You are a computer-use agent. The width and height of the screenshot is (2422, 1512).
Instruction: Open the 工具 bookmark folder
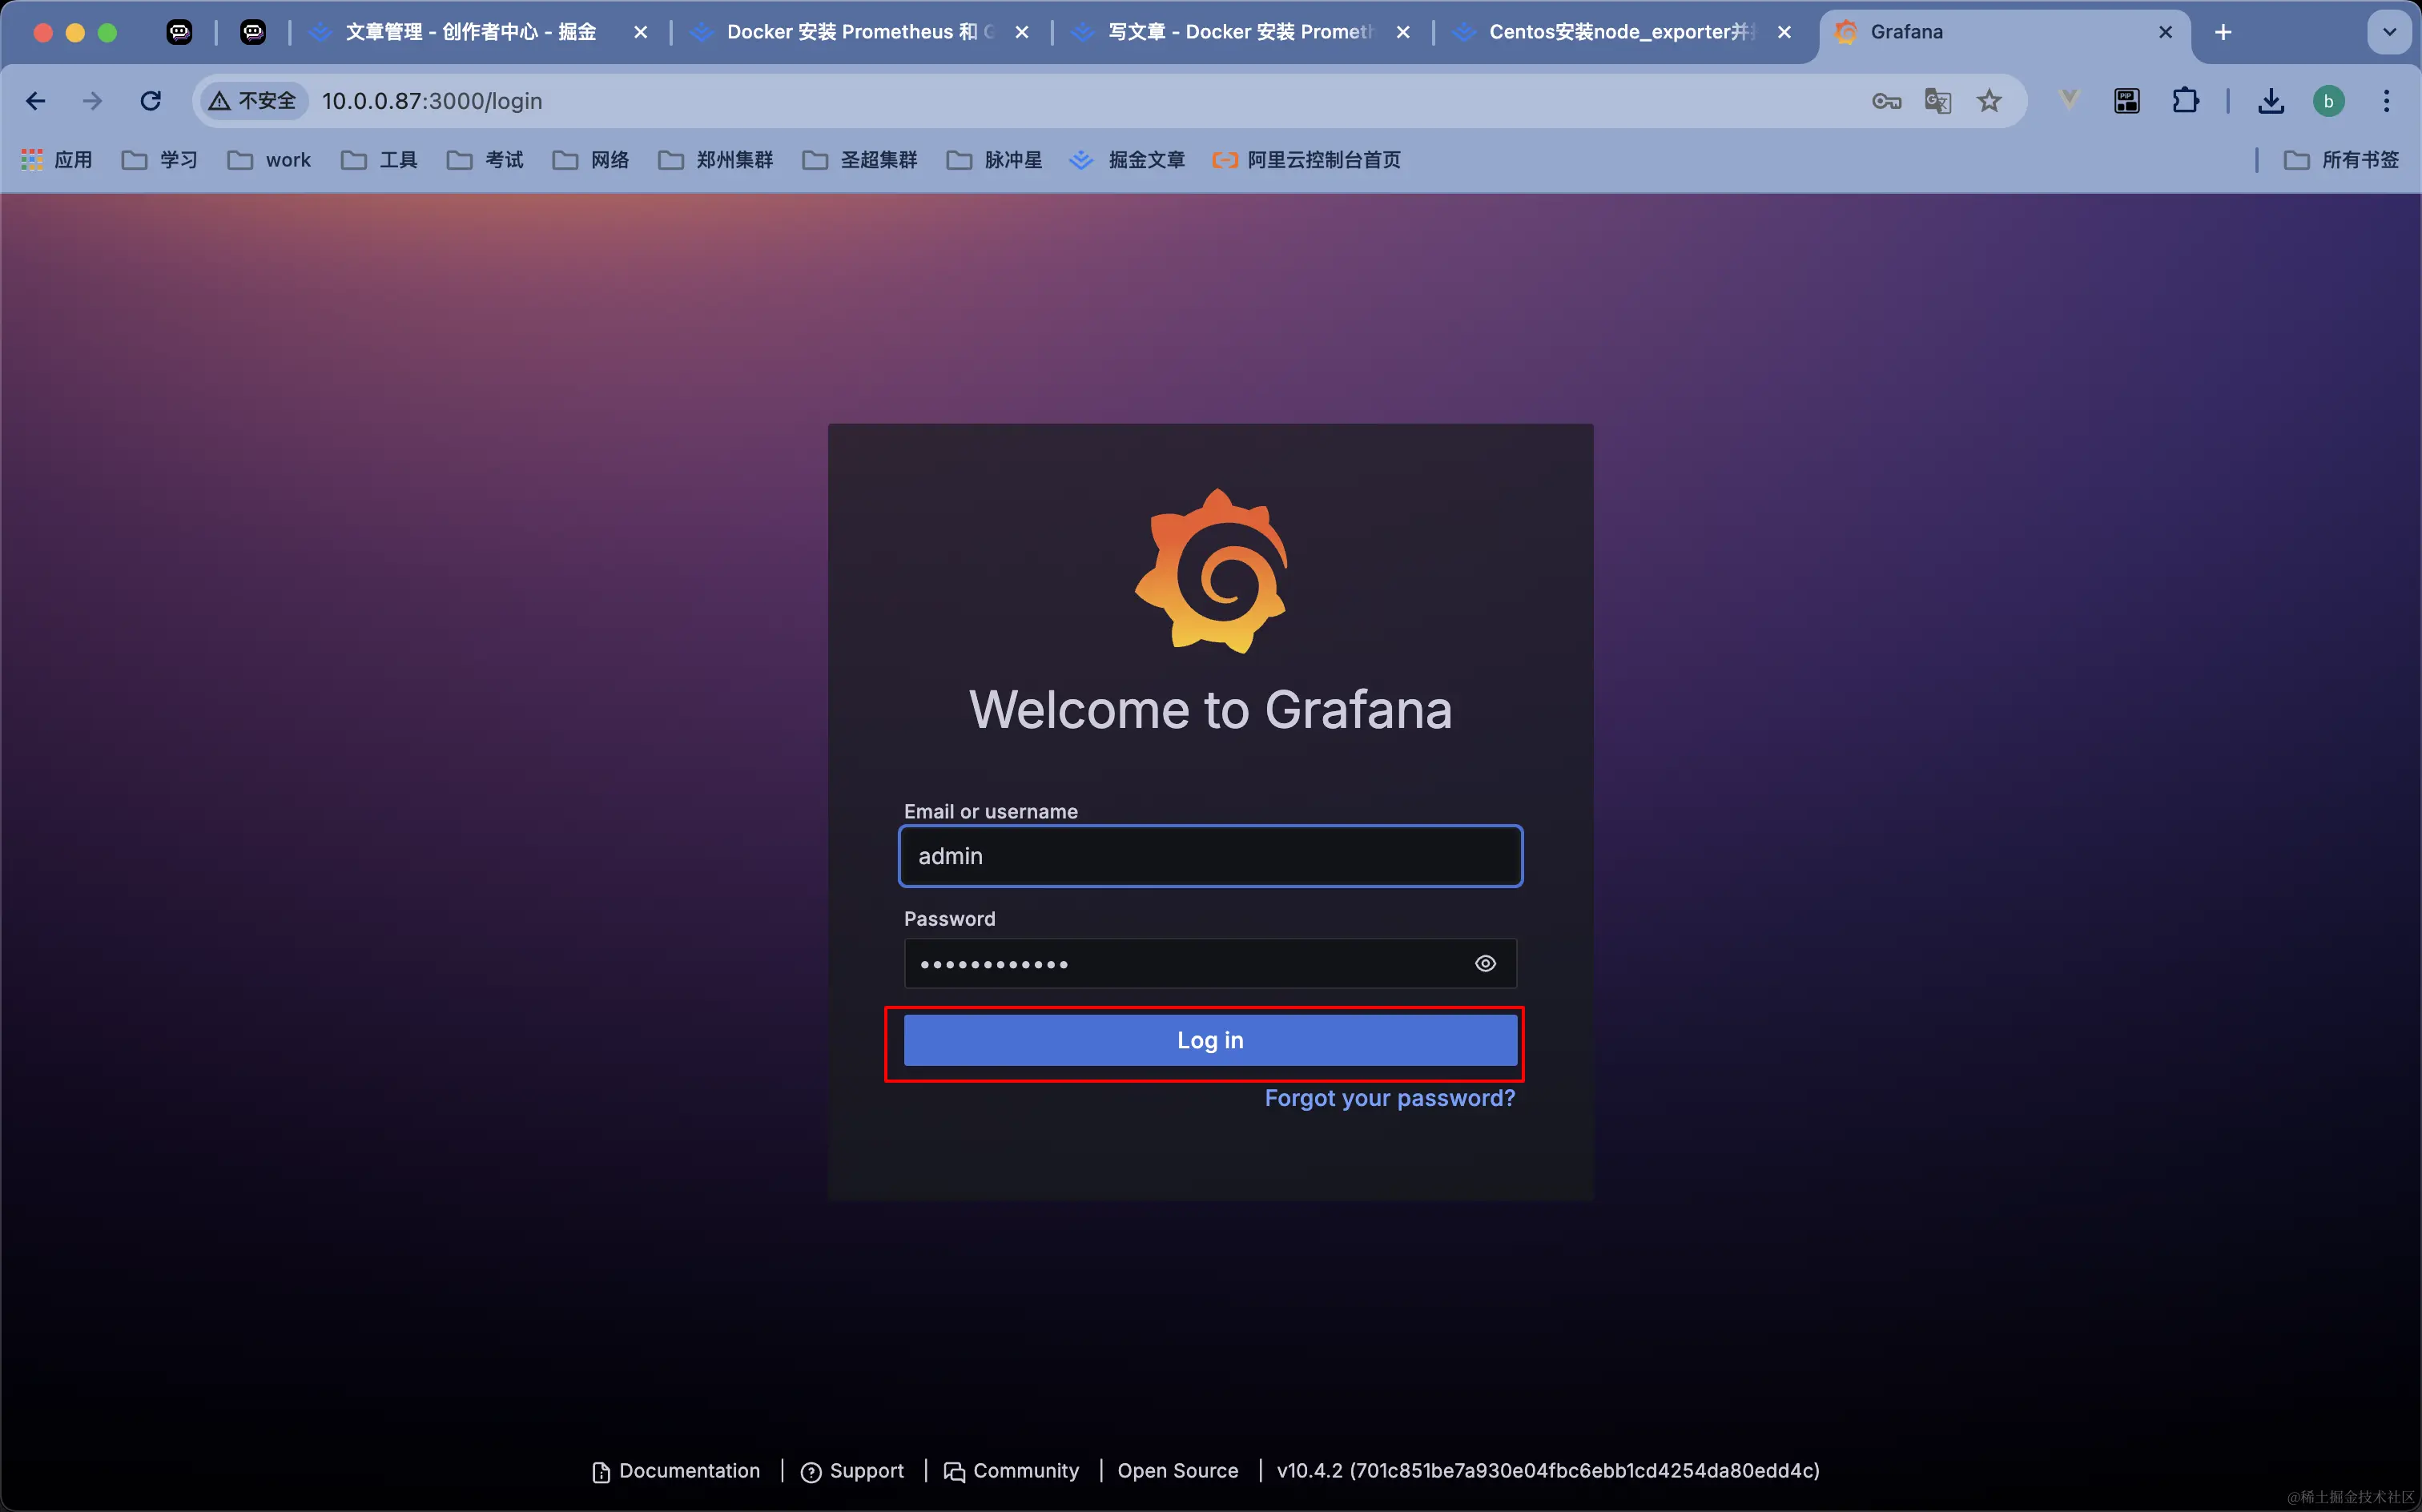379,160
